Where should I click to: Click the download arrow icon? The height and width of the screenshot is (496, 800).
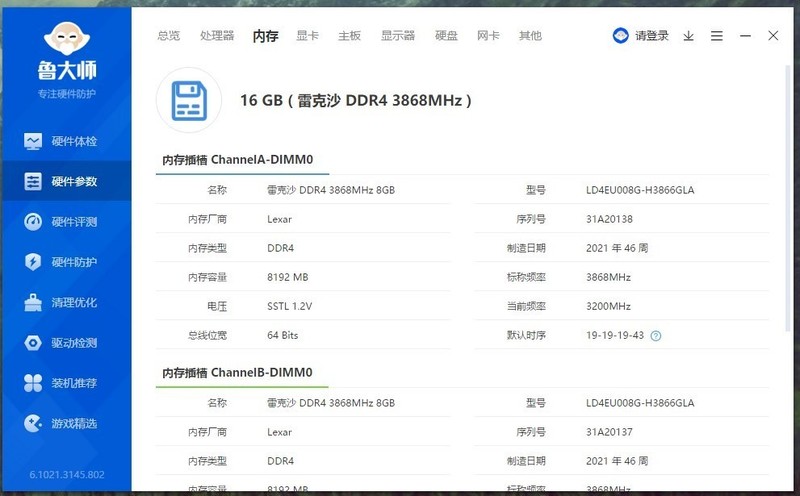tap(689, 36)
